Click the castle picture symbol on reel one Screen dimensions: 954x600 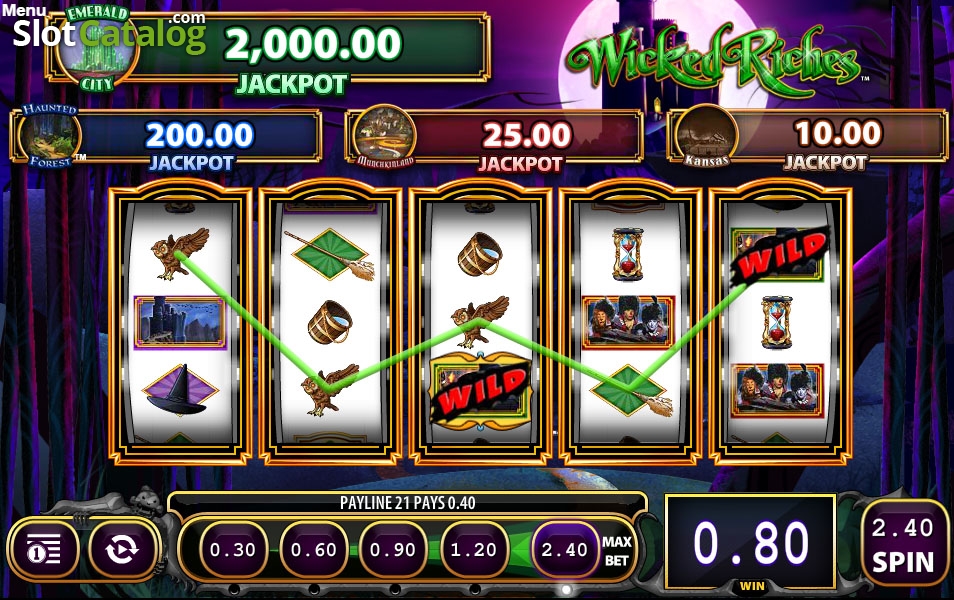click(180, 323)
